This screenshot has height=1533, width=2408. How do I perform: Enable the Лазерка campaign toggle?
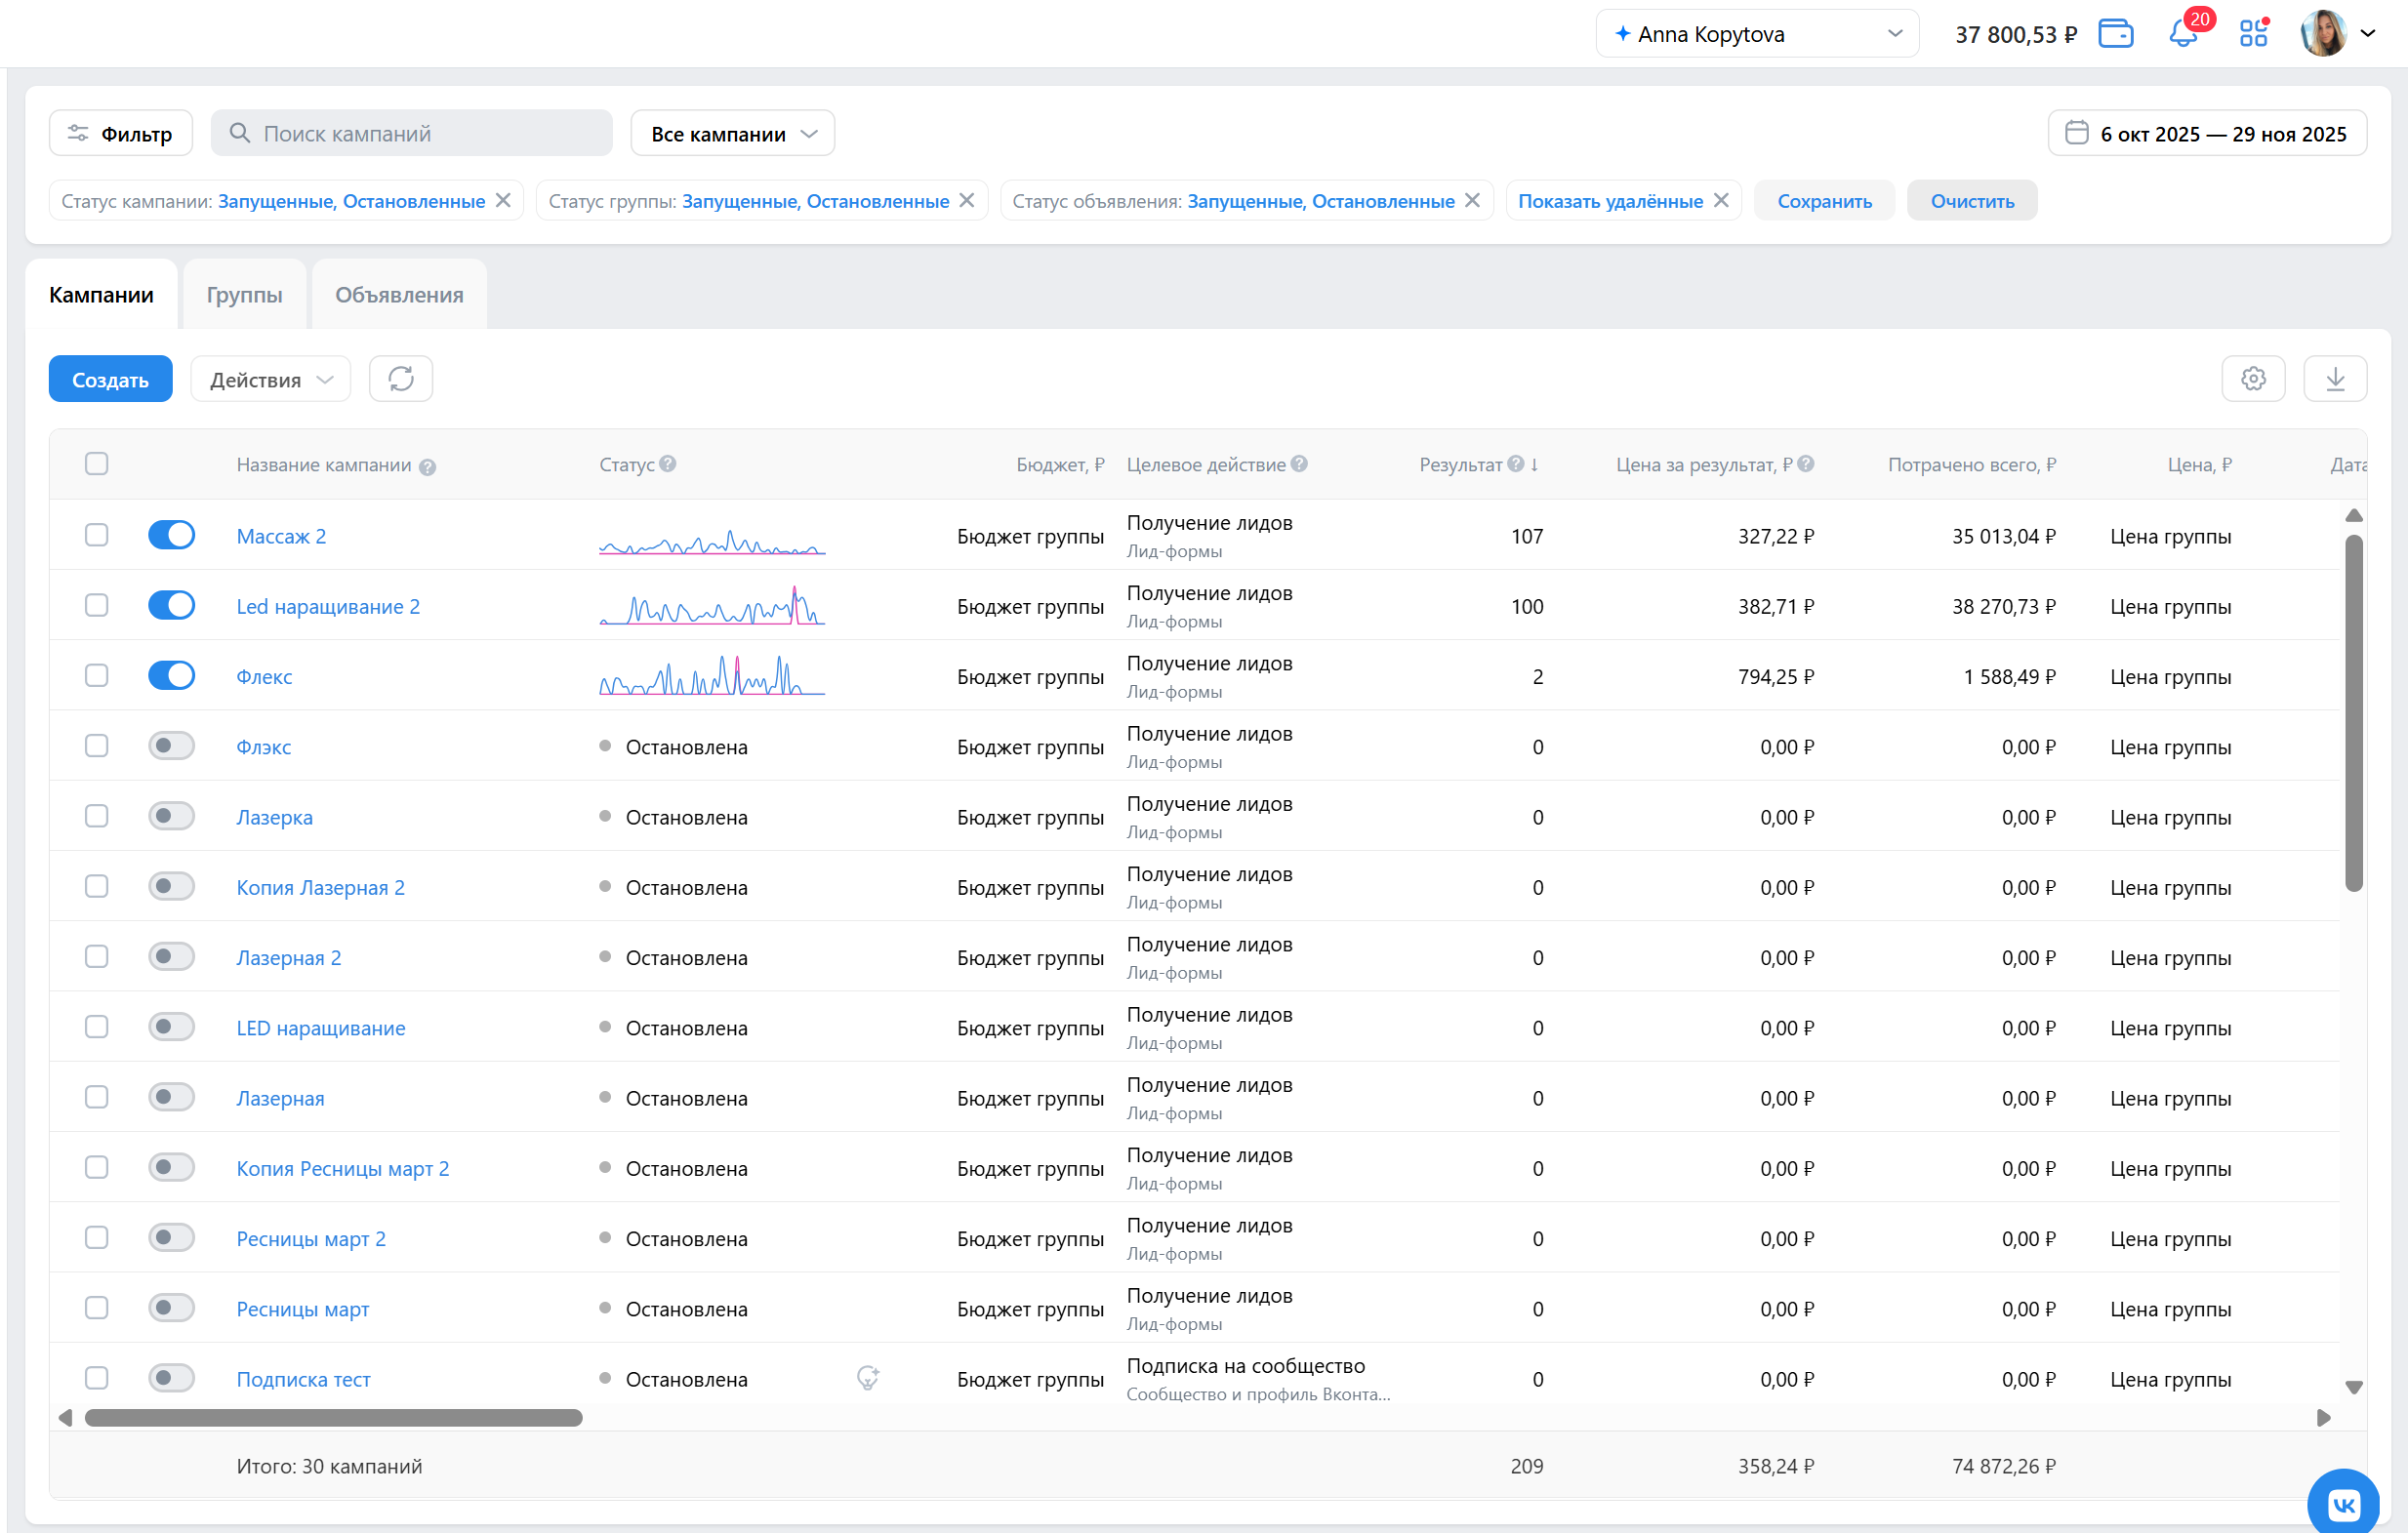(171, 816)
